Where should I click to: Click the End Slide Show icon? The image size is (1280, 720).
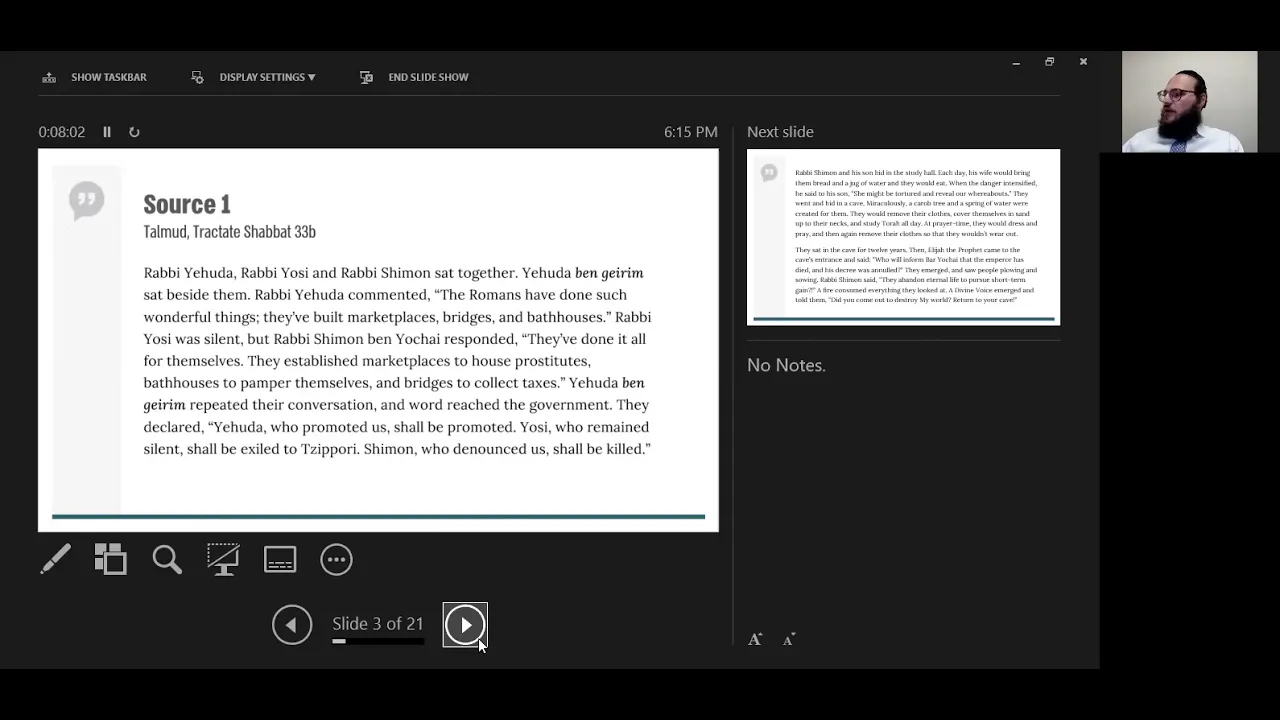[366, 77]
